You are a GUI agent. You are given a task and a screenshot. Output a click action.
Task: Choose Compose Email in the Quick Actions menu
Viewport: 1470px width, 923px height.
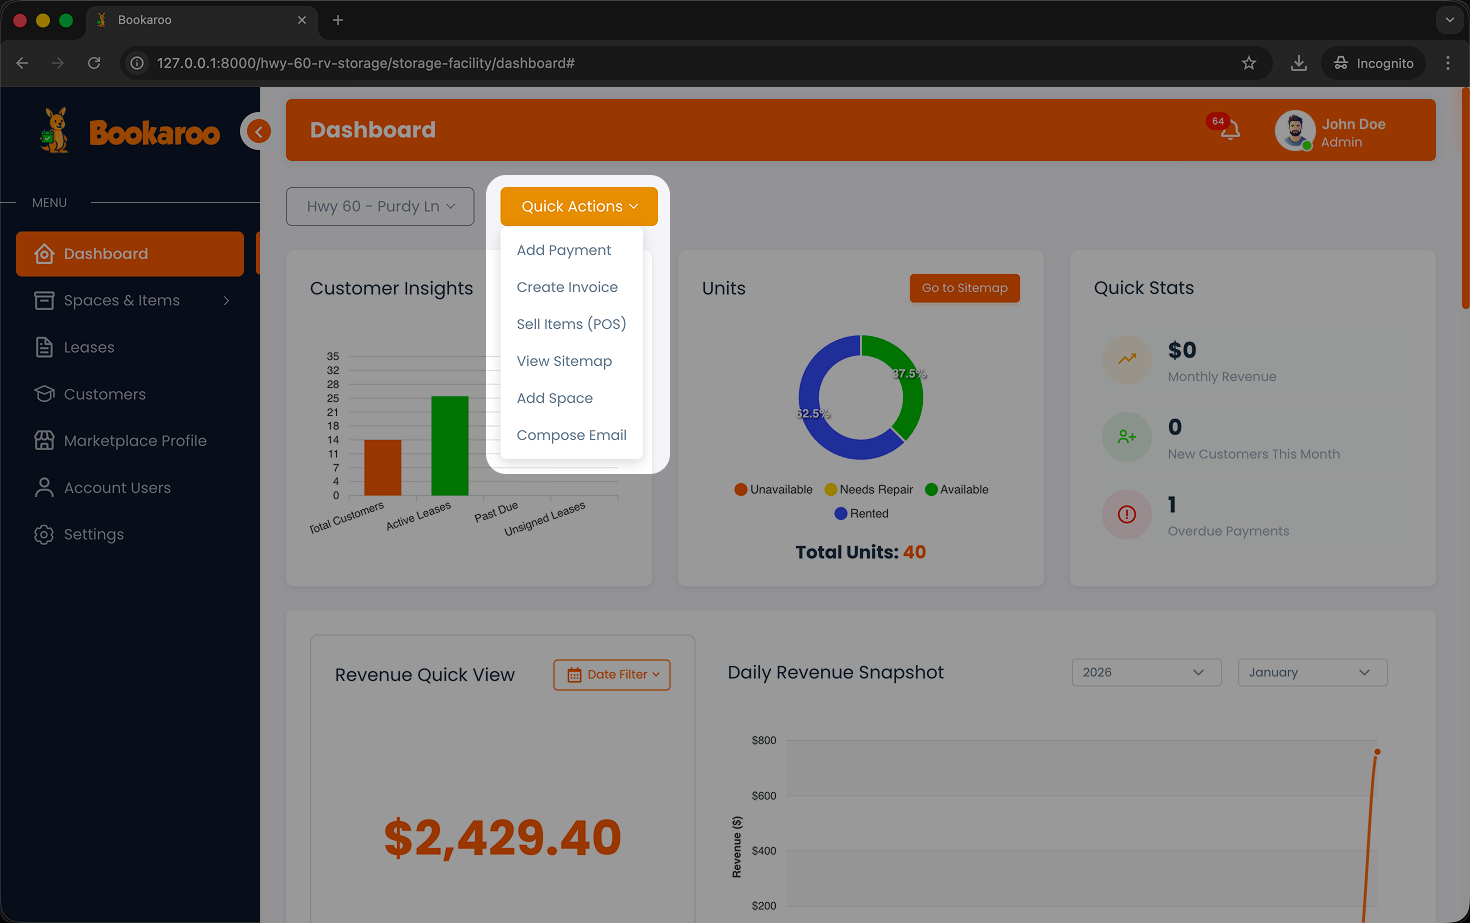571,435
